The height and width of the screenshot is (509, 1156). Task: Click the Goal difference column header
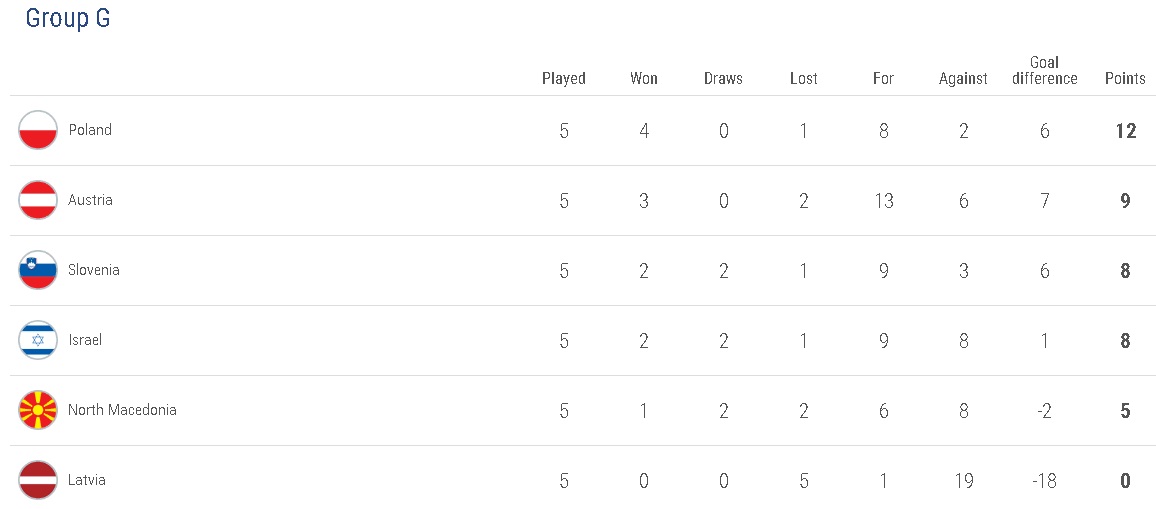tap(1044, 70)
